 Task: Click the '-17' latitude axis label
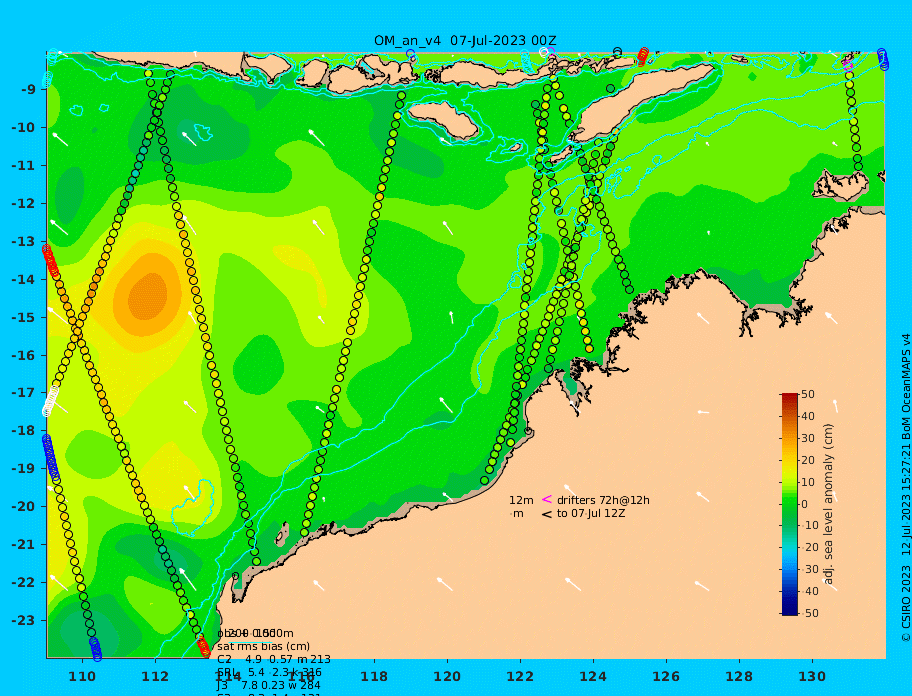(x=24, y=393)
